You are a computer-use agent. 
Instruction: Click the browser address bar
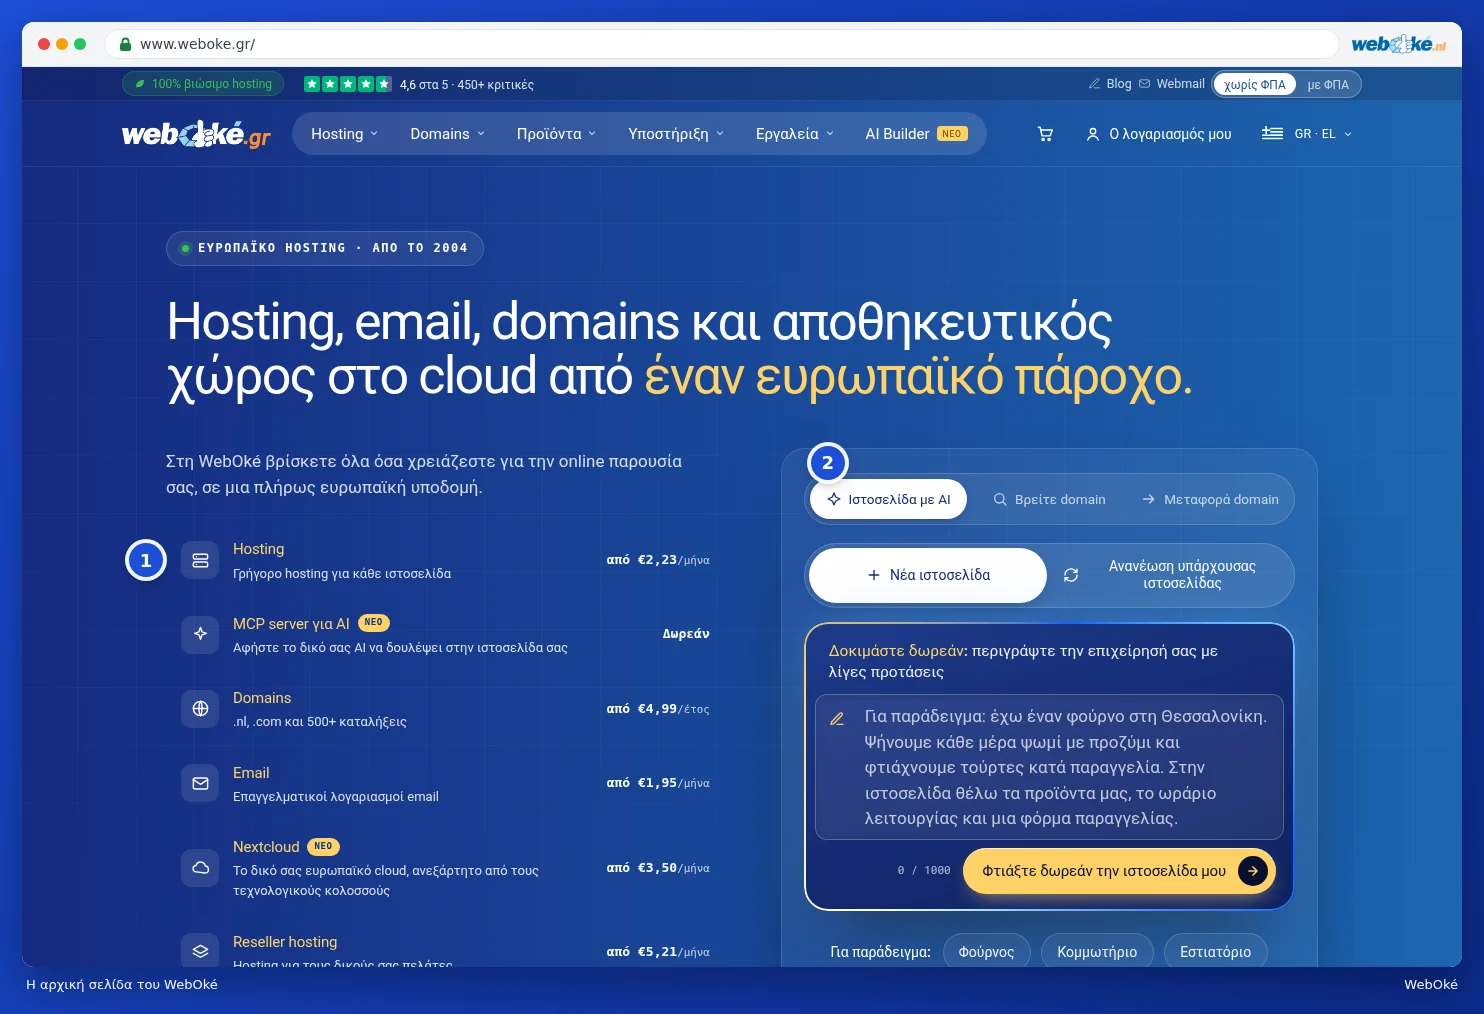coord(722,44)
